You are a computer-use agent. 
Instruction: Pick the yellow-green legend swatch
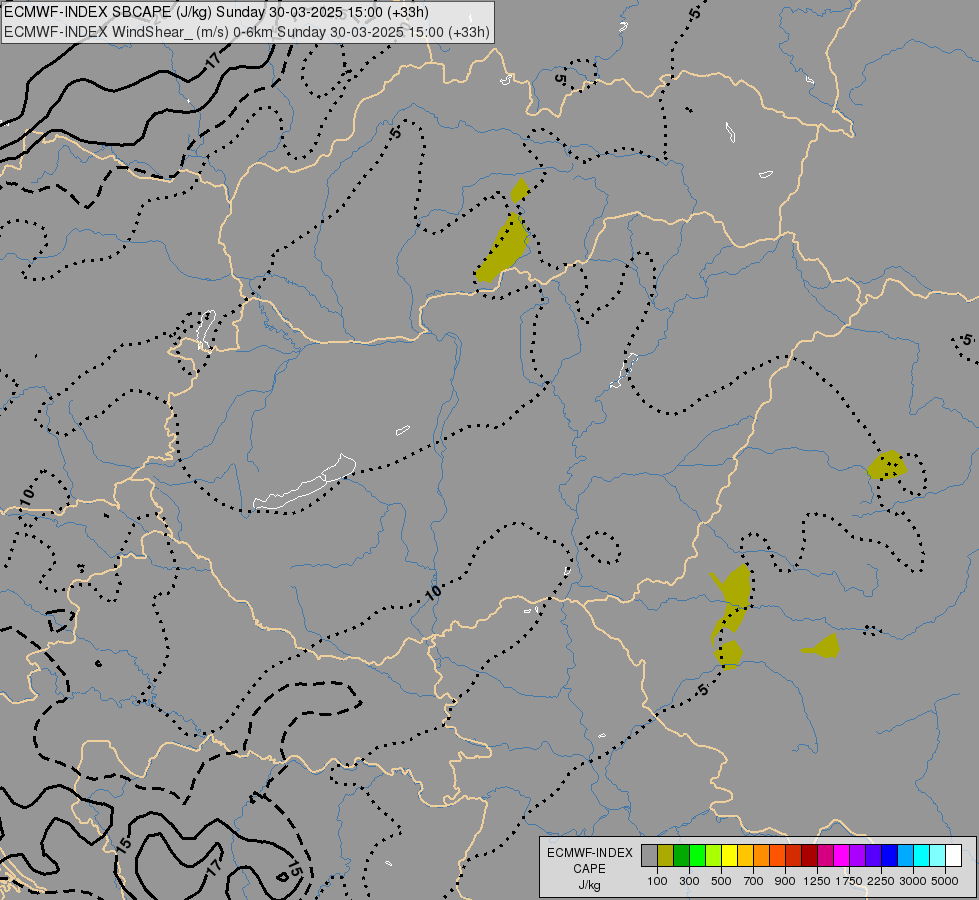point(713,855)
